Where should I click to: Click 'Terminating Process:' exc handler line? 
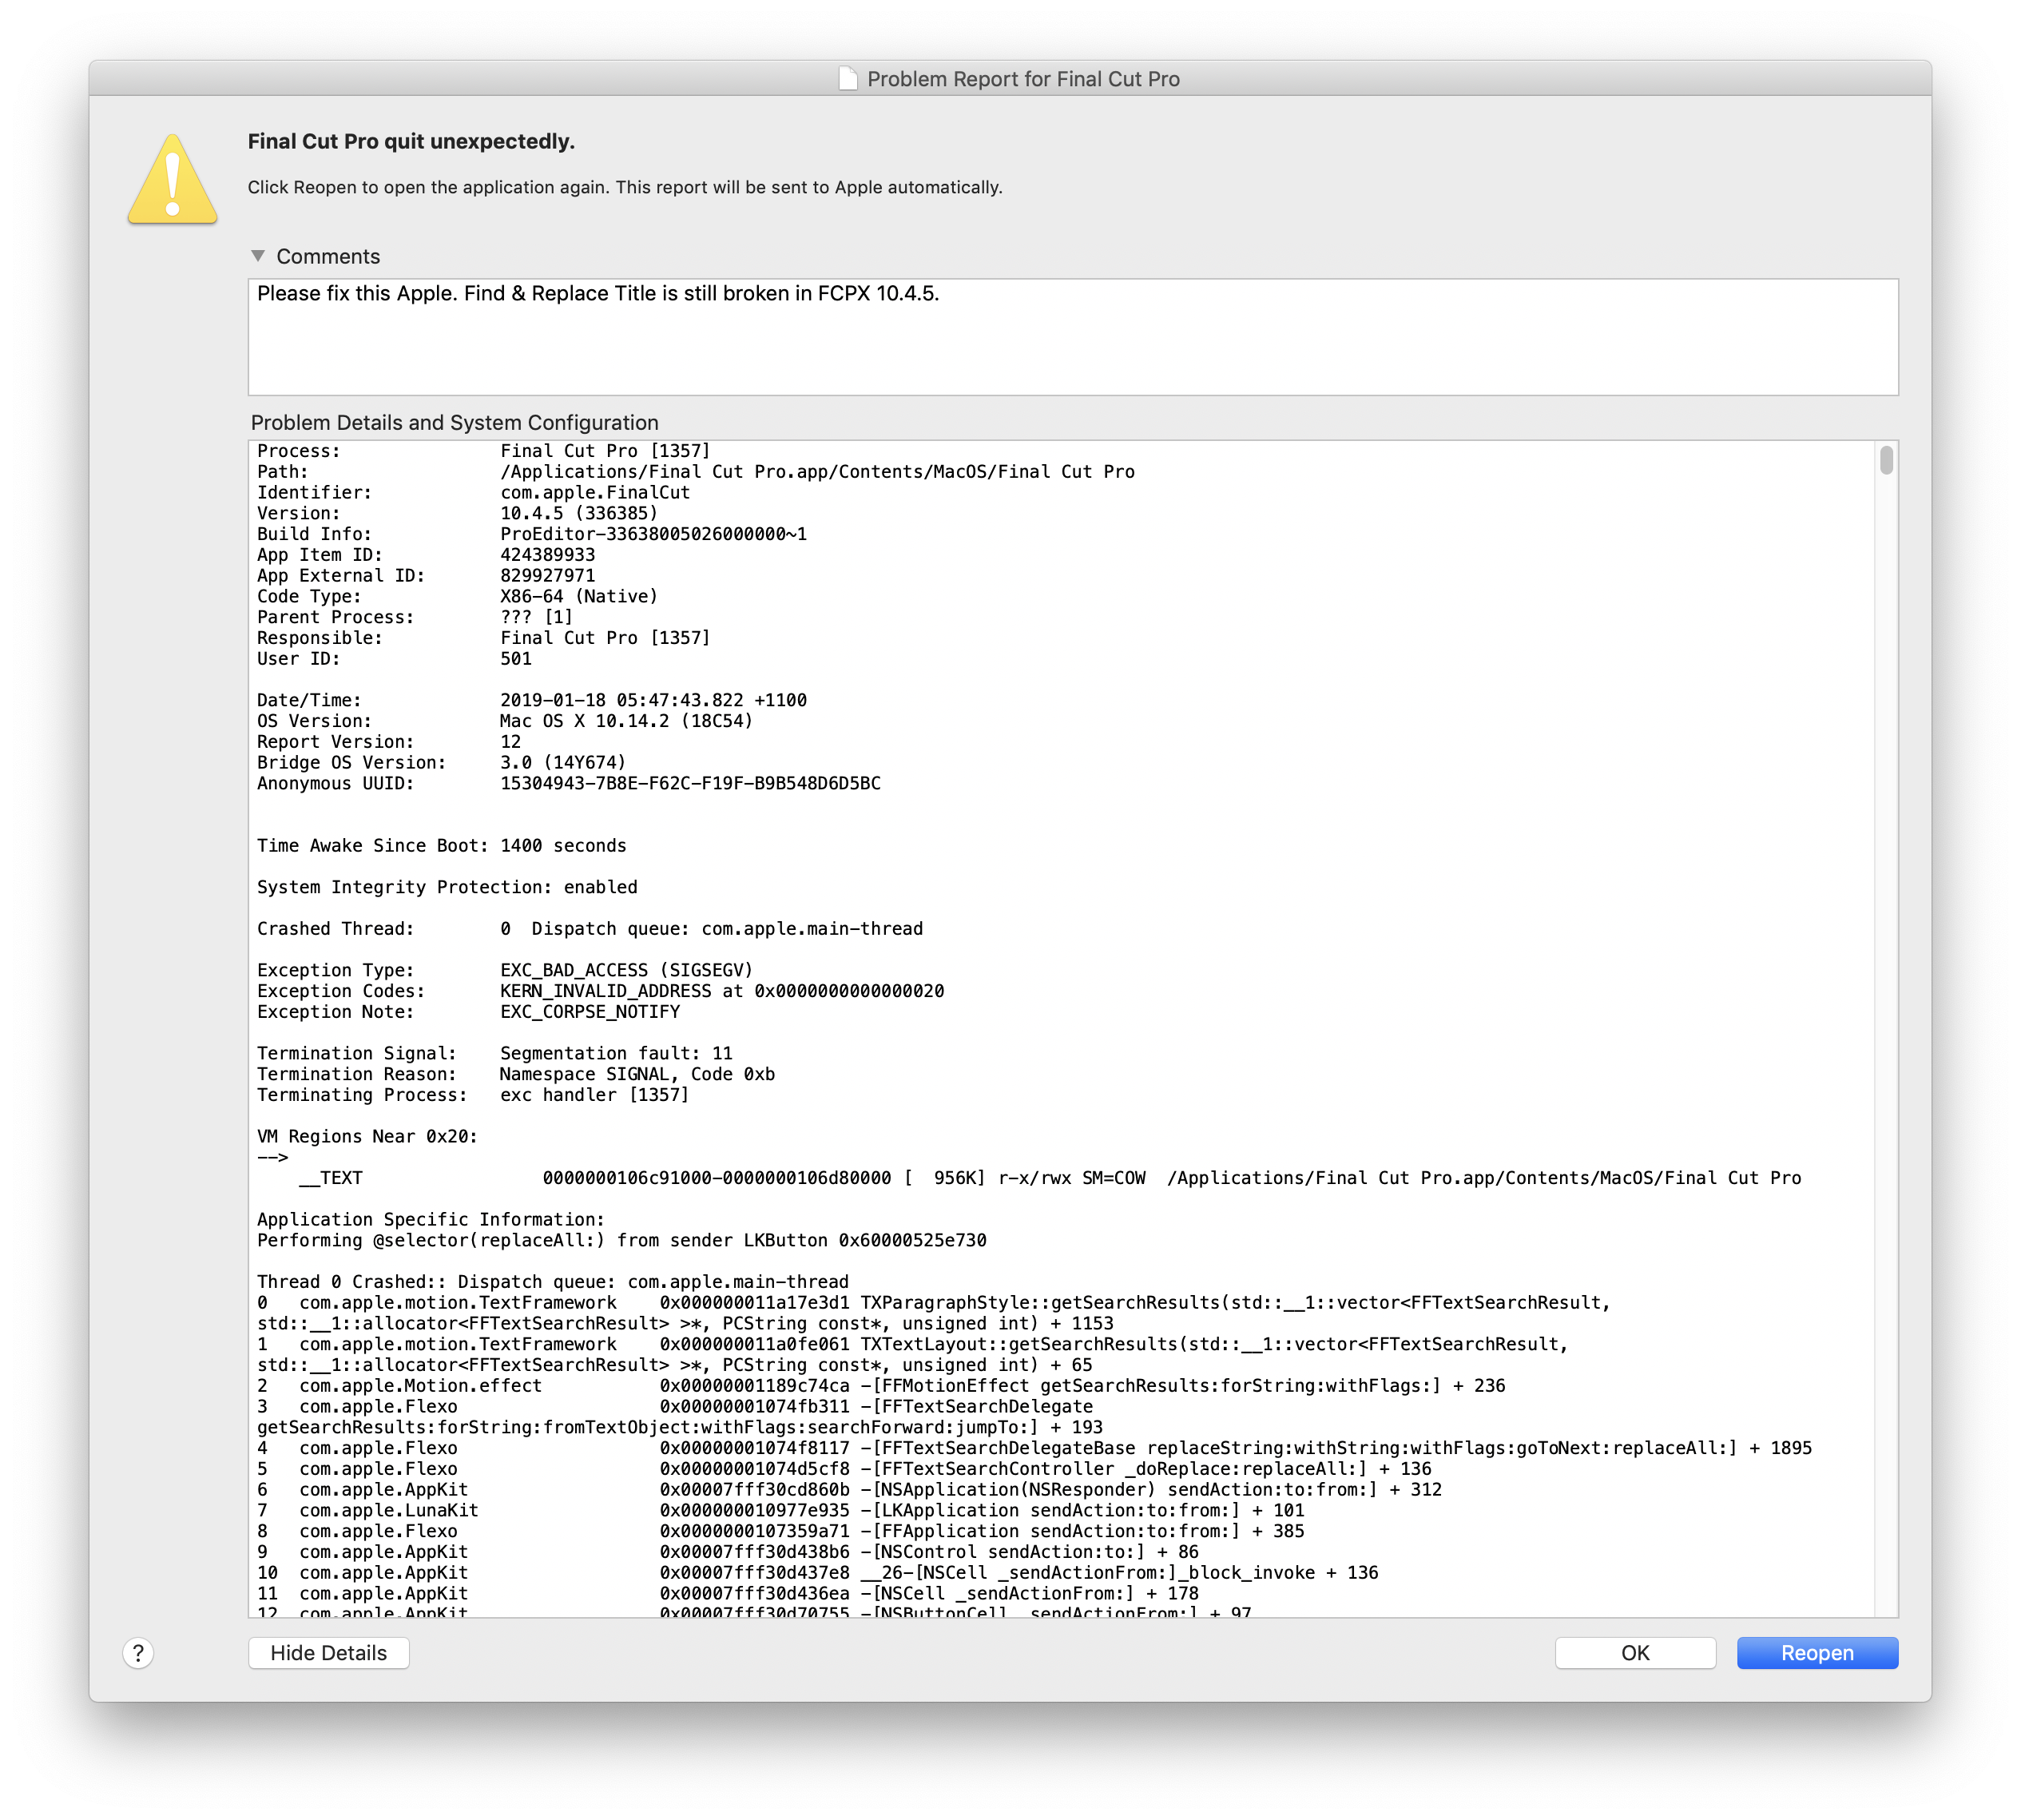(473, 1095)
